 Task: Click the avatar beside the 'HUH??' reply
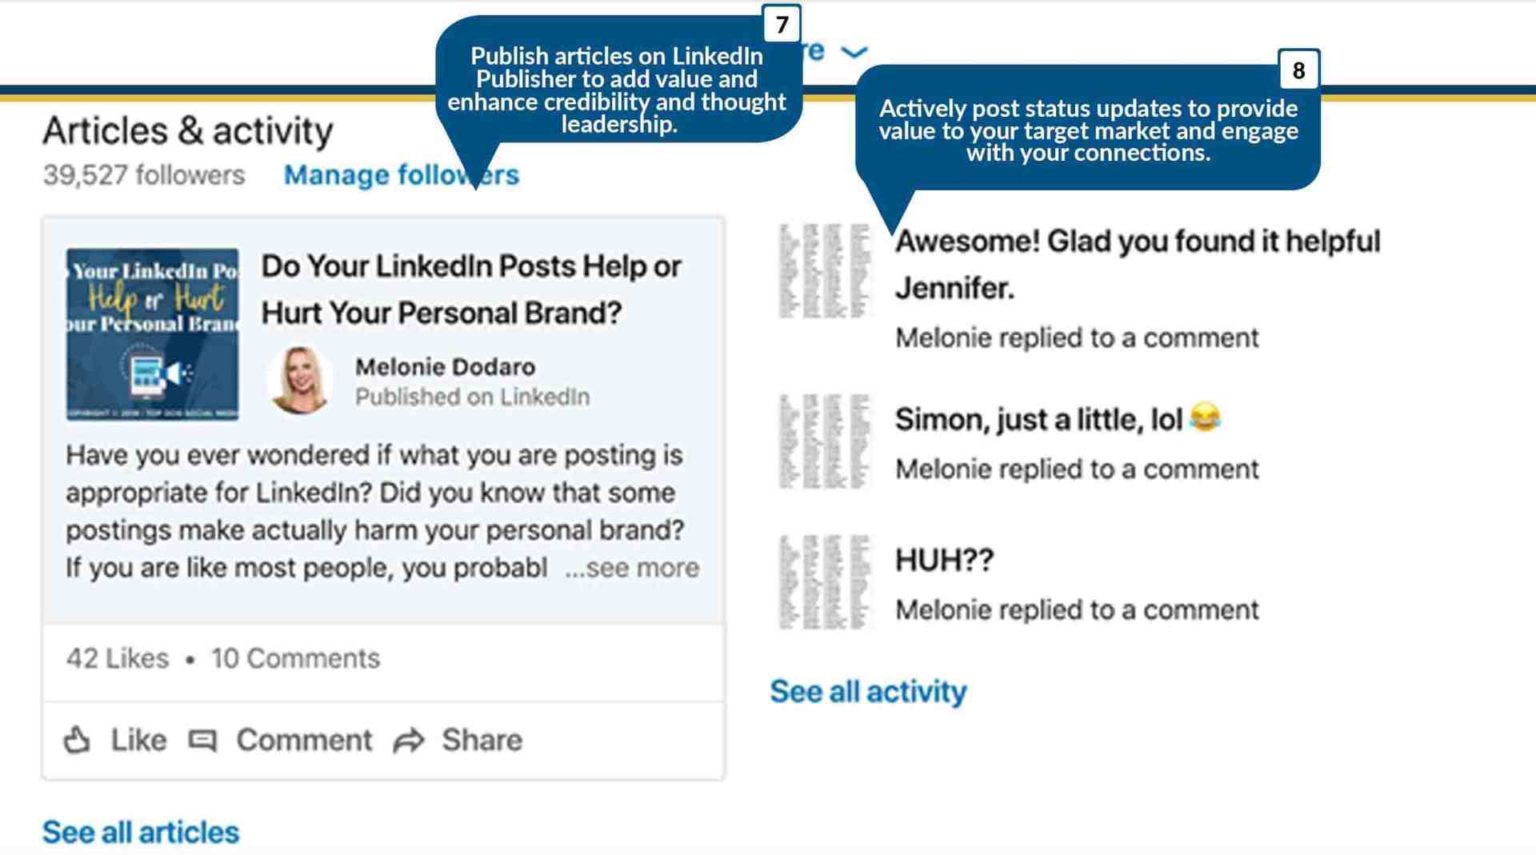tap(825, 582)
